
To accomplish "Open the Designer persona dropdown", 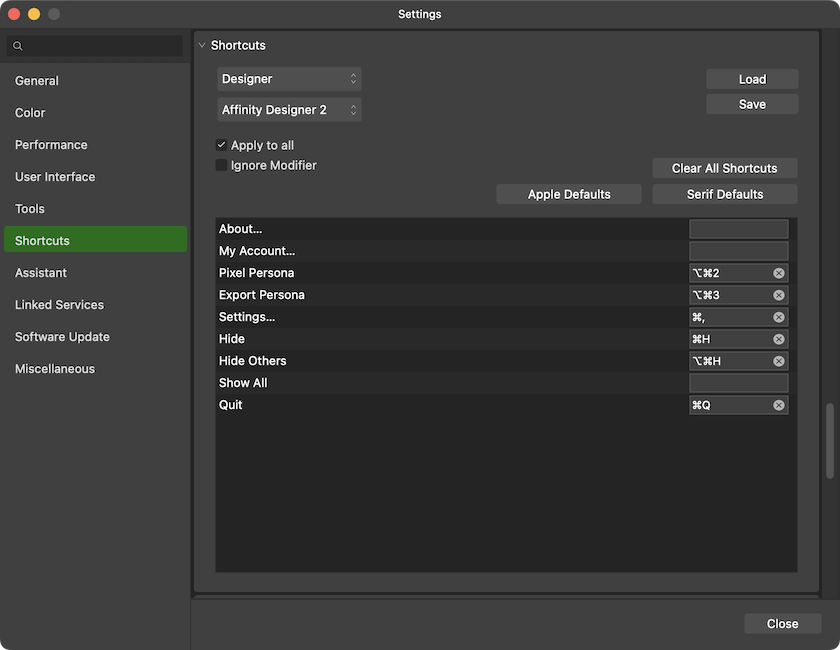I will pos(289,78).
